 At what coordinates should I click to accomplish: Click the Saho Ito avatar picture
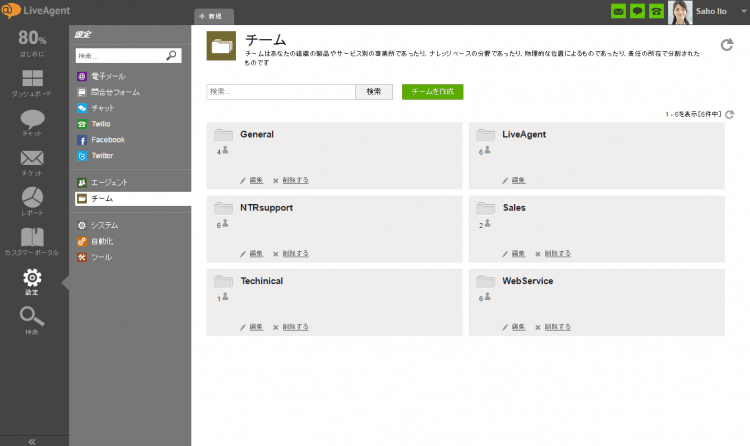680,12
